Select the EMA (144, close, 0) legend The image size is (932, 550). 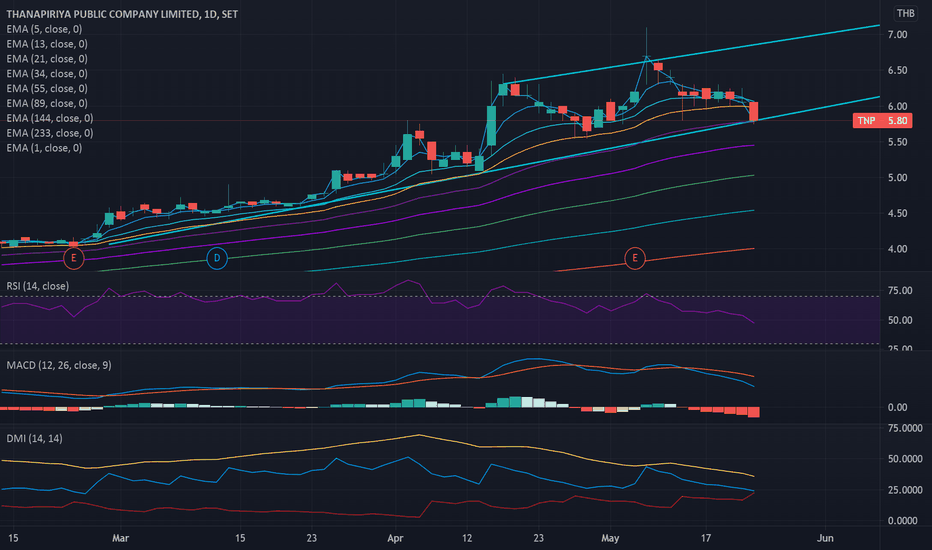[x=49, y=118]
